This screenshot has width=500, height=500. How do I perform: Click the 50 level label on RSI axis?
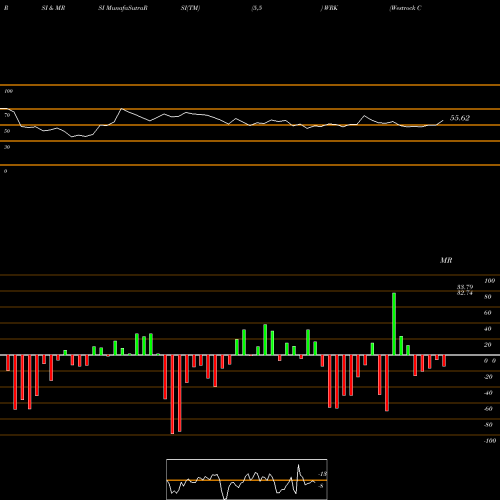(x=7, y=131)
